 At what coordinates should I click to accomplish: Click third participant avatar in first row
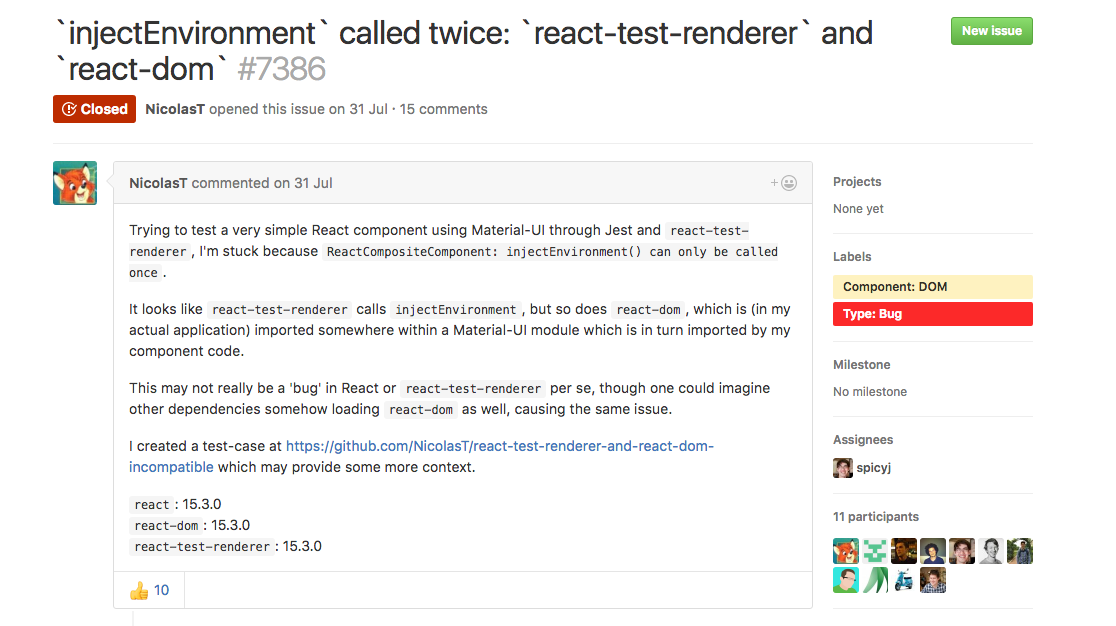coord(904,551)
